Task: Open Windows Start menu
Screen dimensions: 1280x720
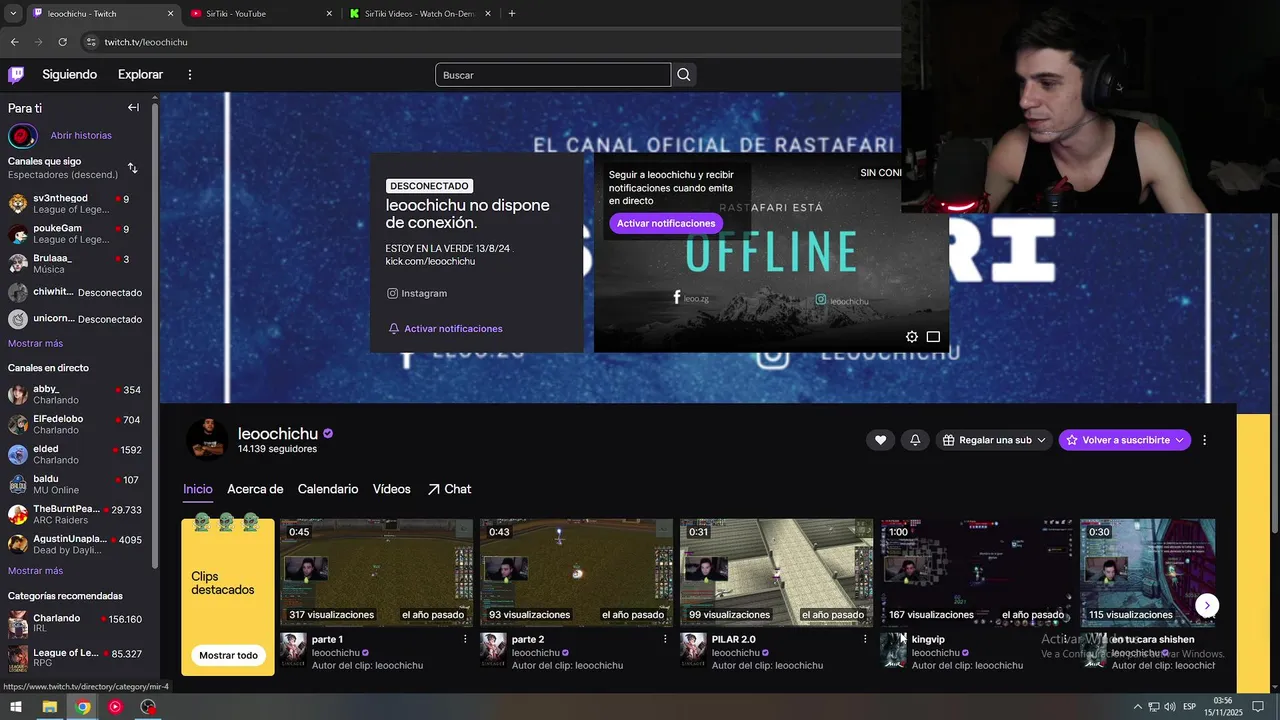Action: (x=16, y=707)
